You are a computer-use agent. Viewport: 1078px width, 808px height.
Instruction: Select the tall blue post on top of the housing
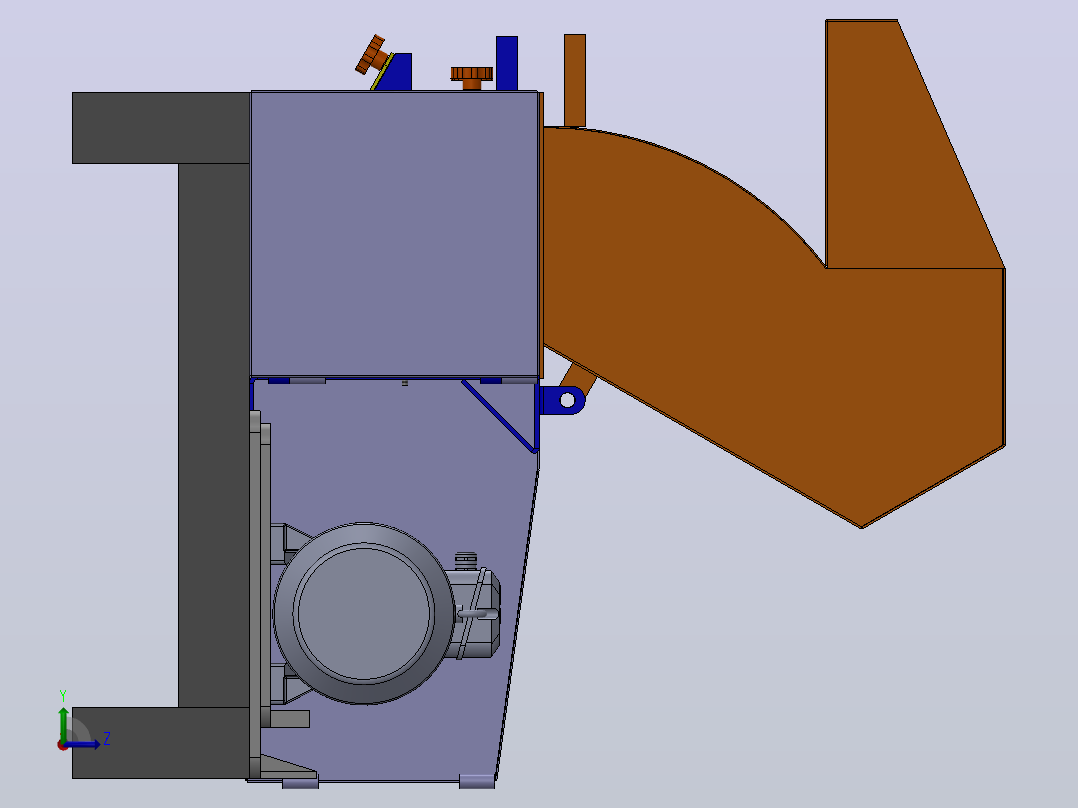pos(507,63)
